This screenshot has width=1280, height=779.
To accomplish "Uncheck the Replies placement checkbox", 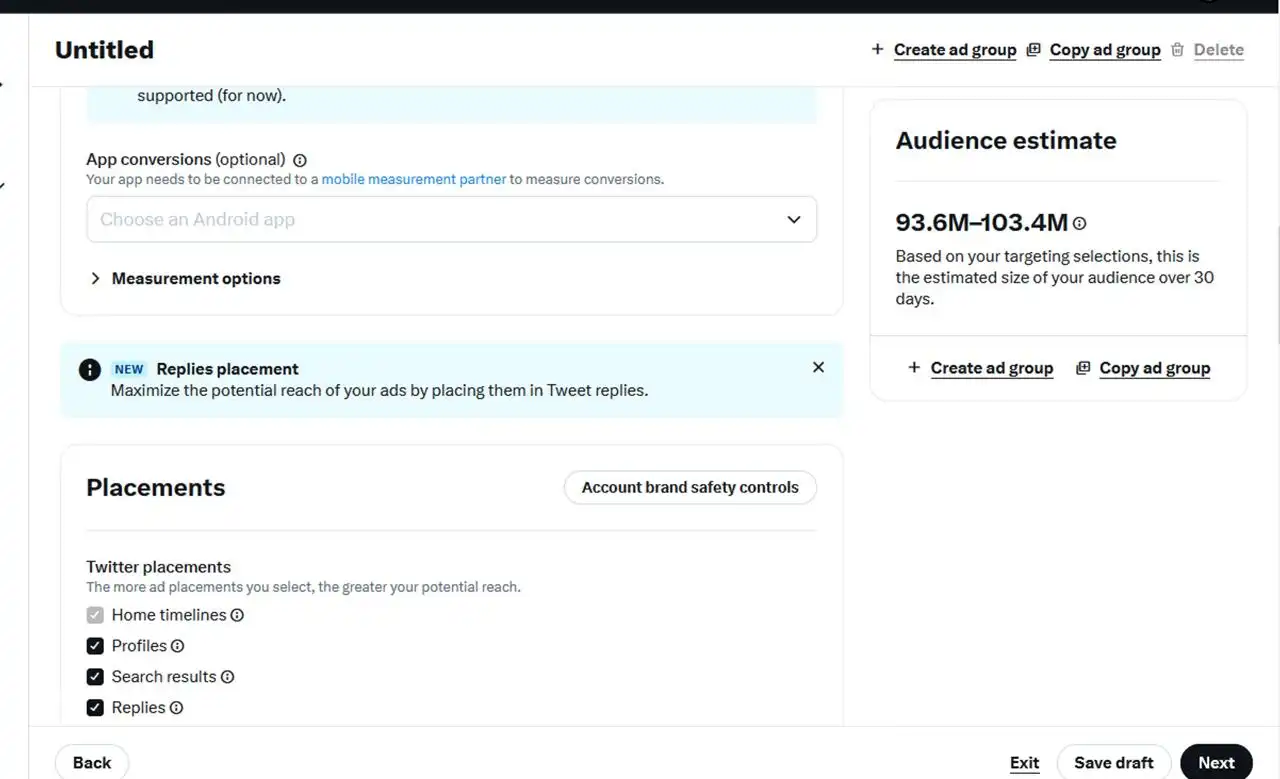I will [95, 708].
